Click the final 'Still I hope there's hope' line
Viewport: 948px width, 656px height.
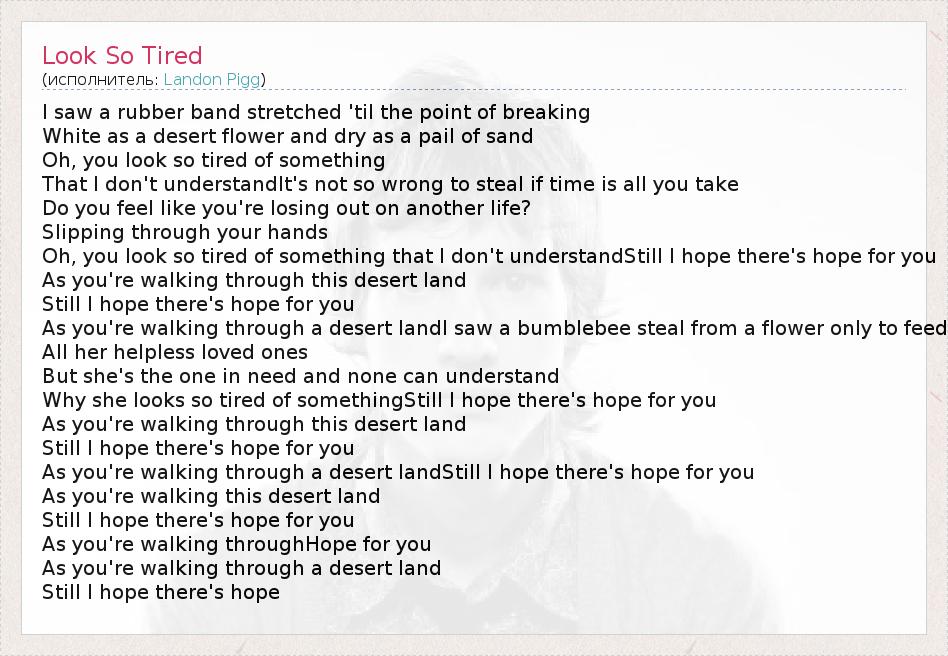161,592
